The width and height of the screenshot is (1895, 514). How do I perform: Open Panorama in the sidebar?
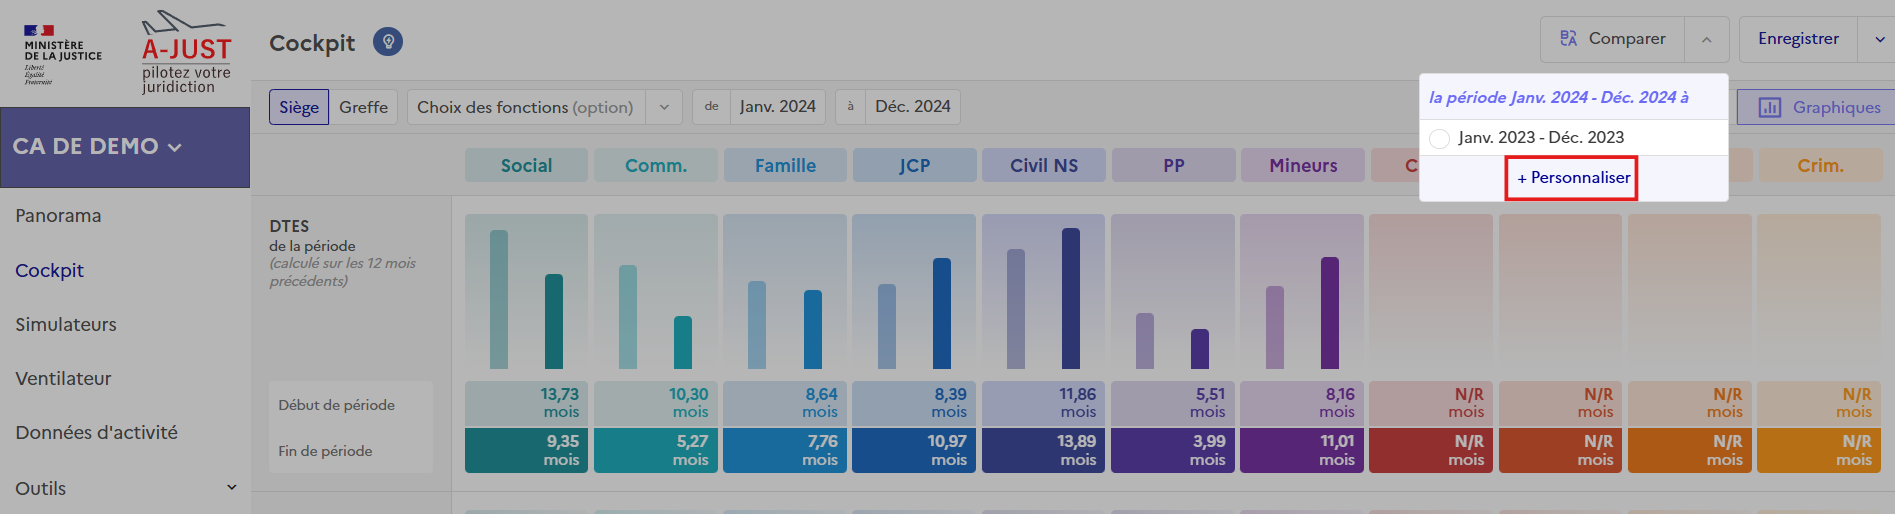click(x=58, y=216)
